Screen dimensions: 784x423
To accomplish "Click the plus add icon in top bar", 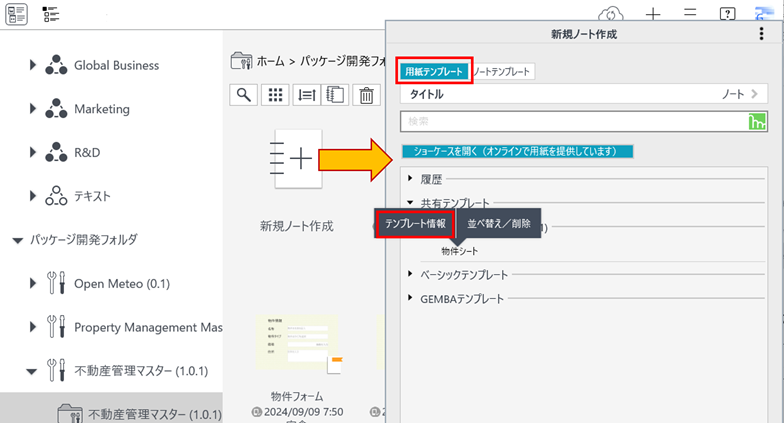I will coord(653,14).
